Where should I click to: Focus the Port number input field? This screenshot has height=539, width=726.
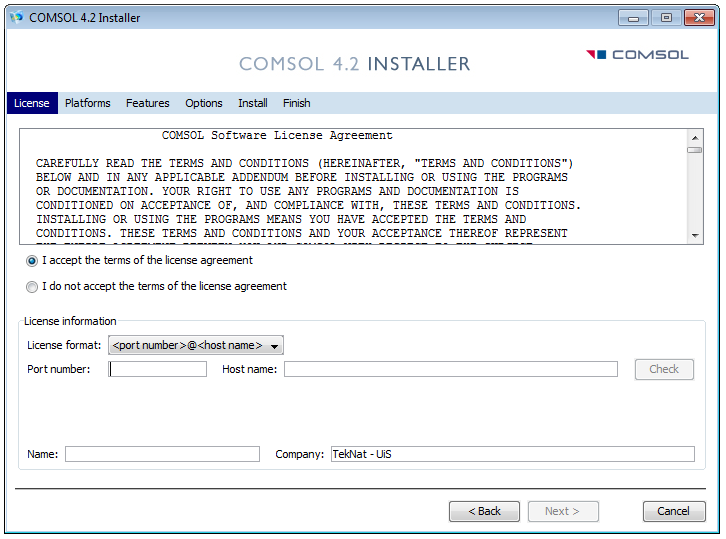coord(157,369)
